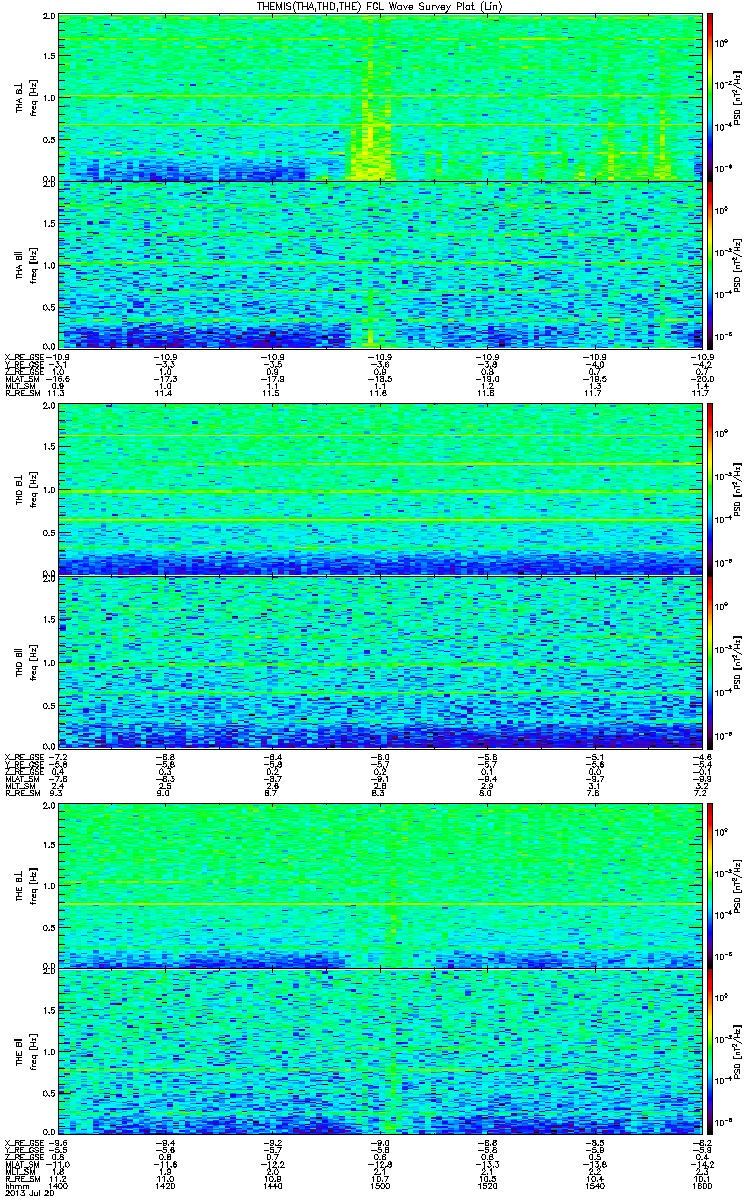Click 'PSD [nT²/Hz]' label next to THA B⊥ color bar
The width and height of the screenshot is (750, 1200).
pyautogui.click(x=739, y=97)
